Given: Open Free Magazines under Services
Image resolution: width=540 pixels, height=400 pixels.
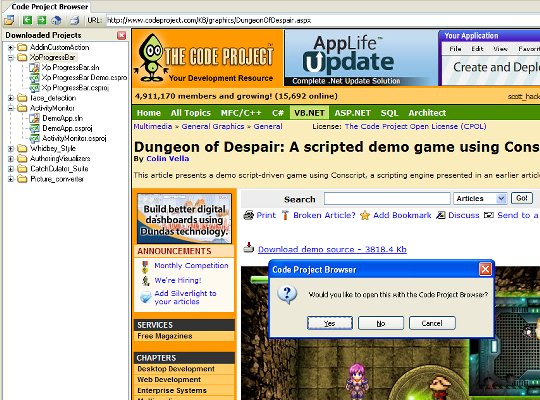Looking at the screenshot, I should click(165, 336).
